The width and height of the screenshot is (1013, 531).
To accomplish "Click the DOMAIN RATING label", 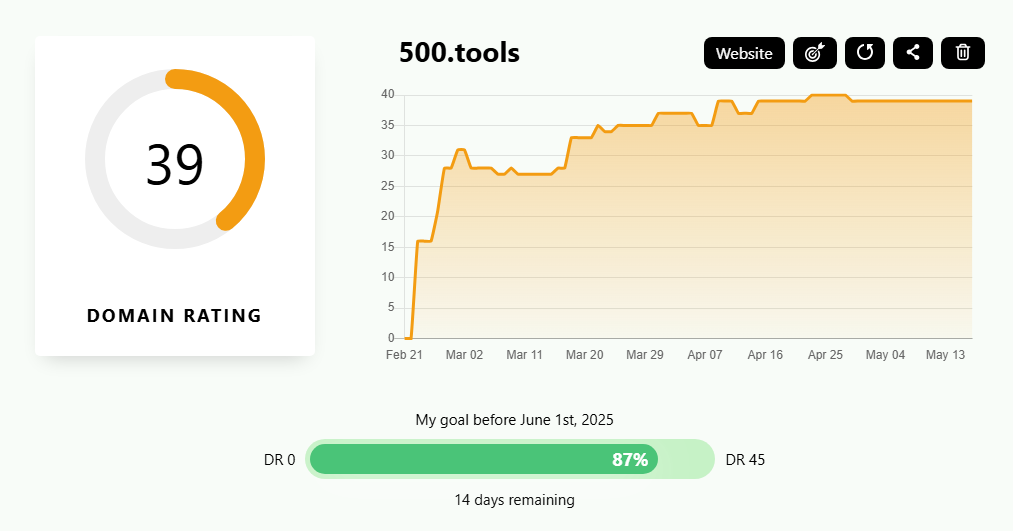I will (175, 316).
